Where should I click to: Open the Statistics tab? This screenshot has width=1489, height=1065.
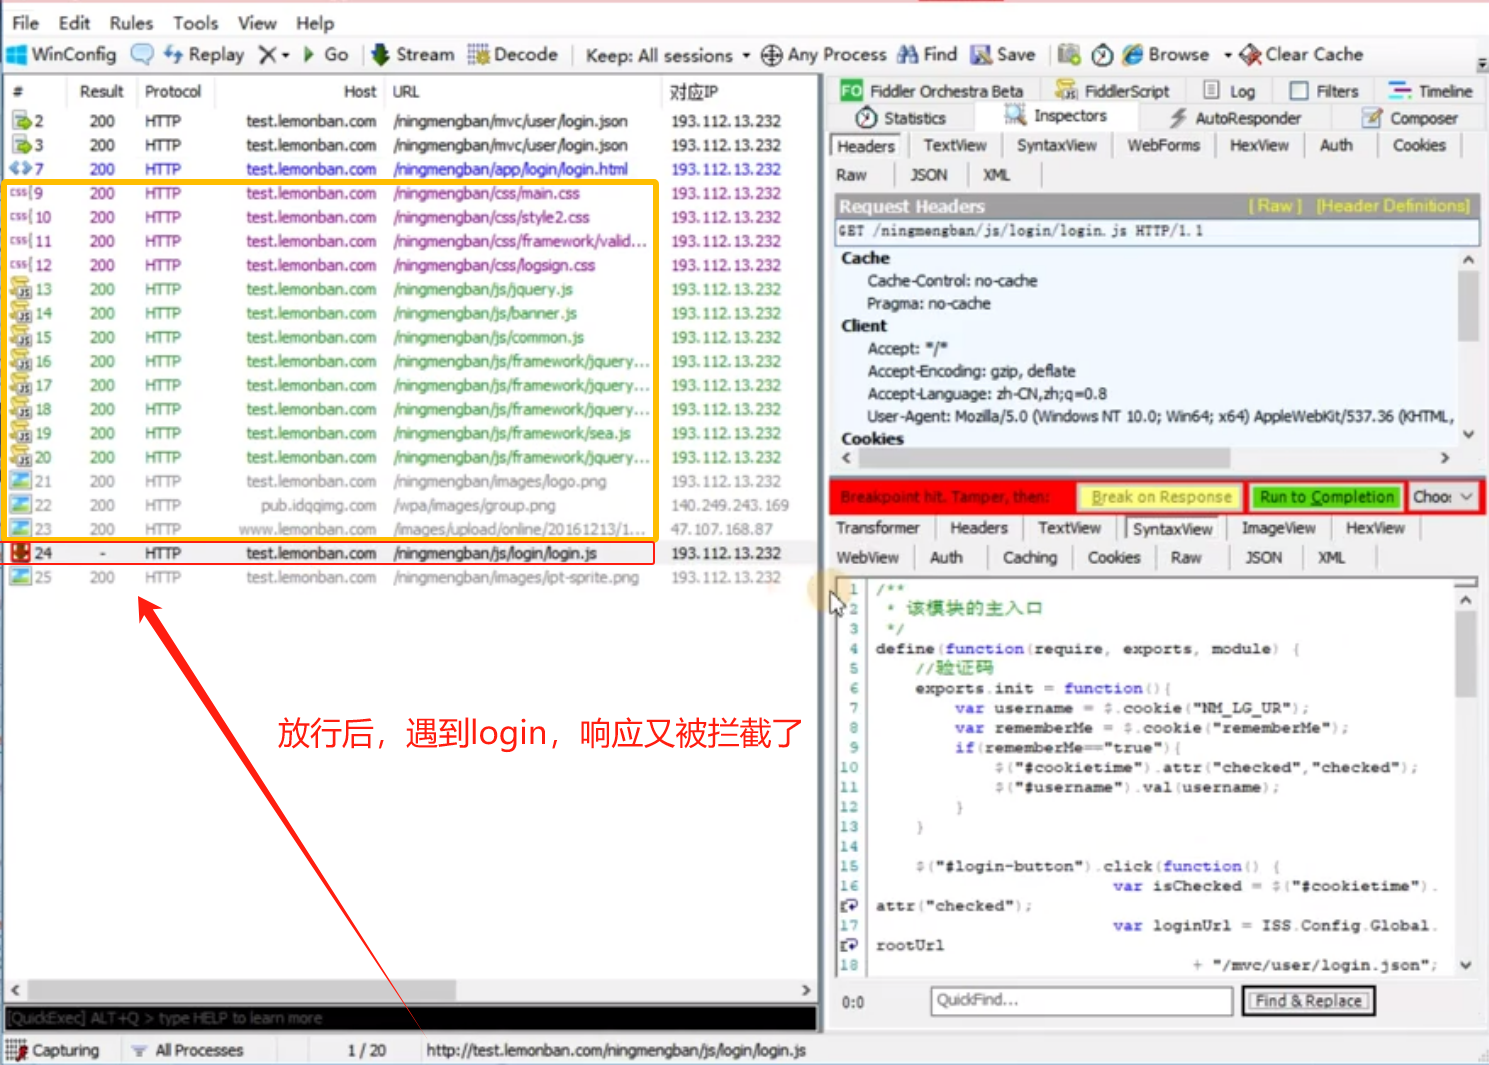coord(901,118)
